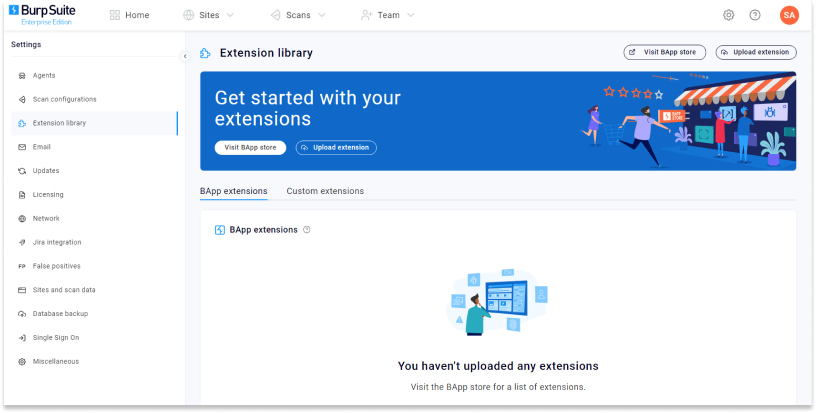Click the empty-state illustration of man at screen
This screenshot has width=816, height=413.
tap(497, 302)
